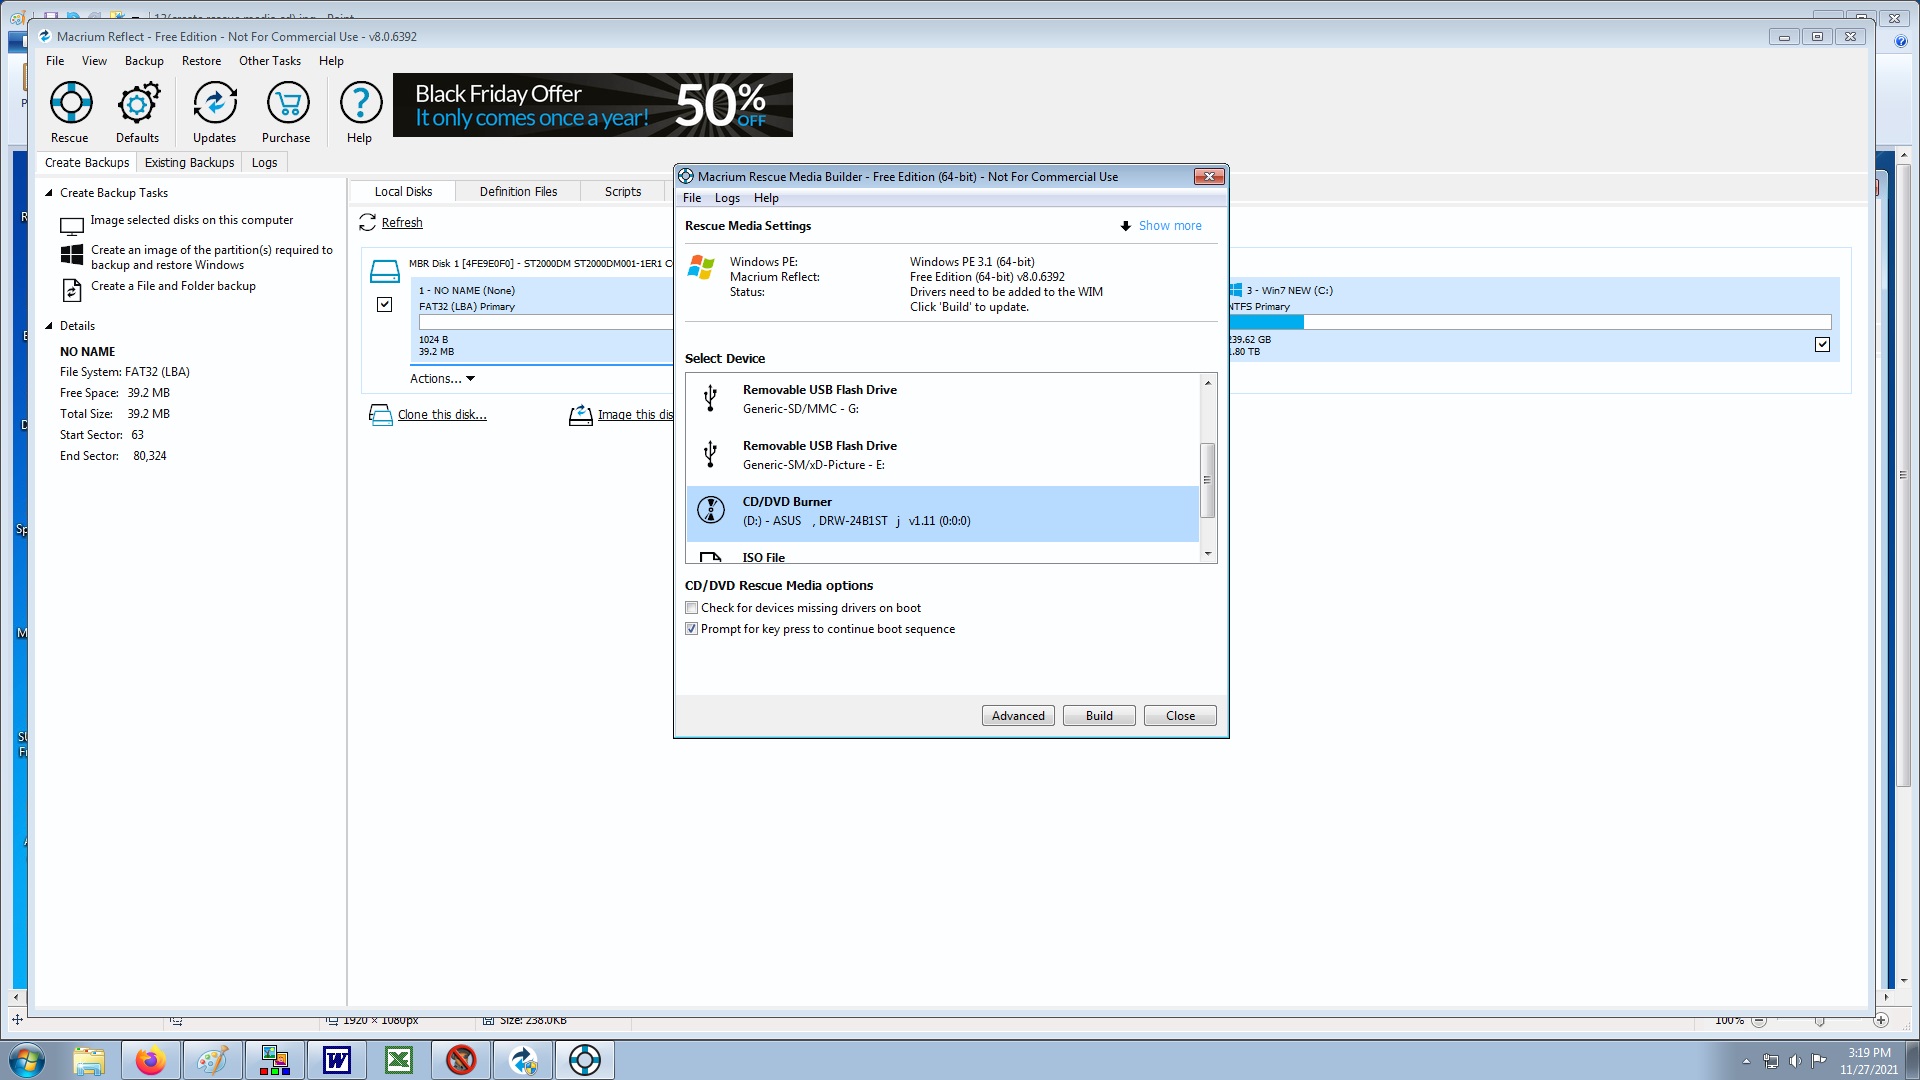Screen dimensions: 1920x1080
Task: Launch Firefox from taskbar
Action: coord(151,1060)
